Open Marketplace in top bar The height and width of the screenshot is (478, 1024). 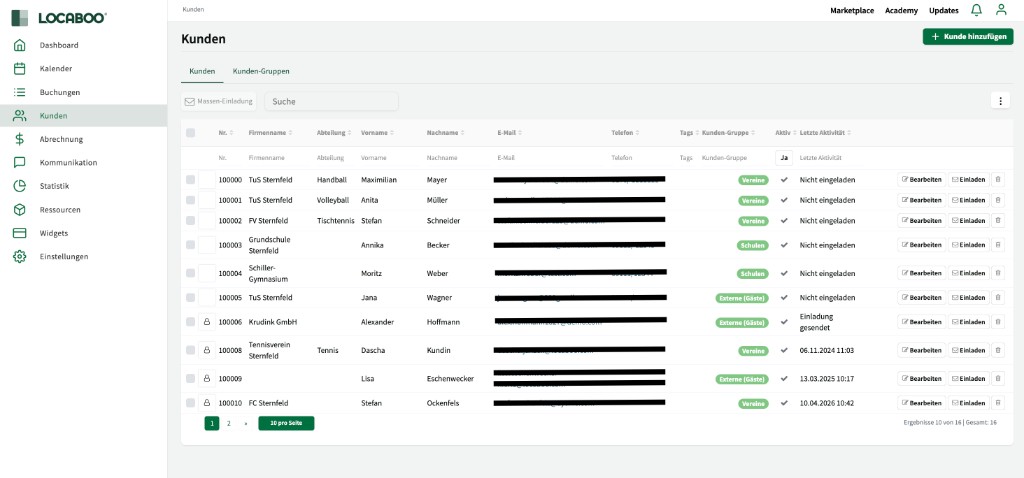pos(852,10)
